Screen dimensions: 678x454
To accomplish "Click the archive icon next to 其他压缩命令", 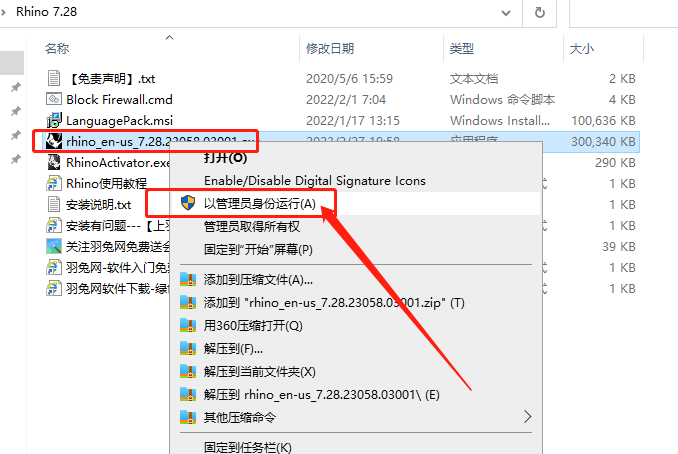I will (x=188, y=417).
